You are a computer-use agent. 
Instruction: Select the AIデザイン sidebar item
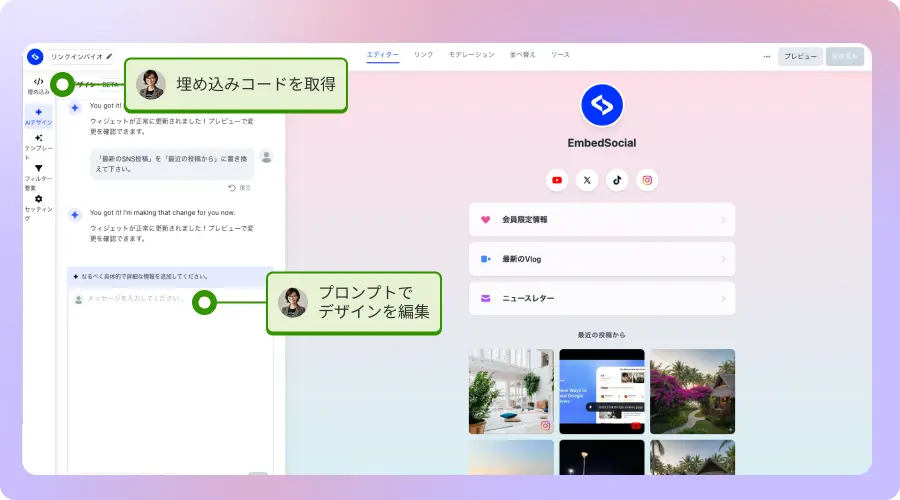coord(38,117)
